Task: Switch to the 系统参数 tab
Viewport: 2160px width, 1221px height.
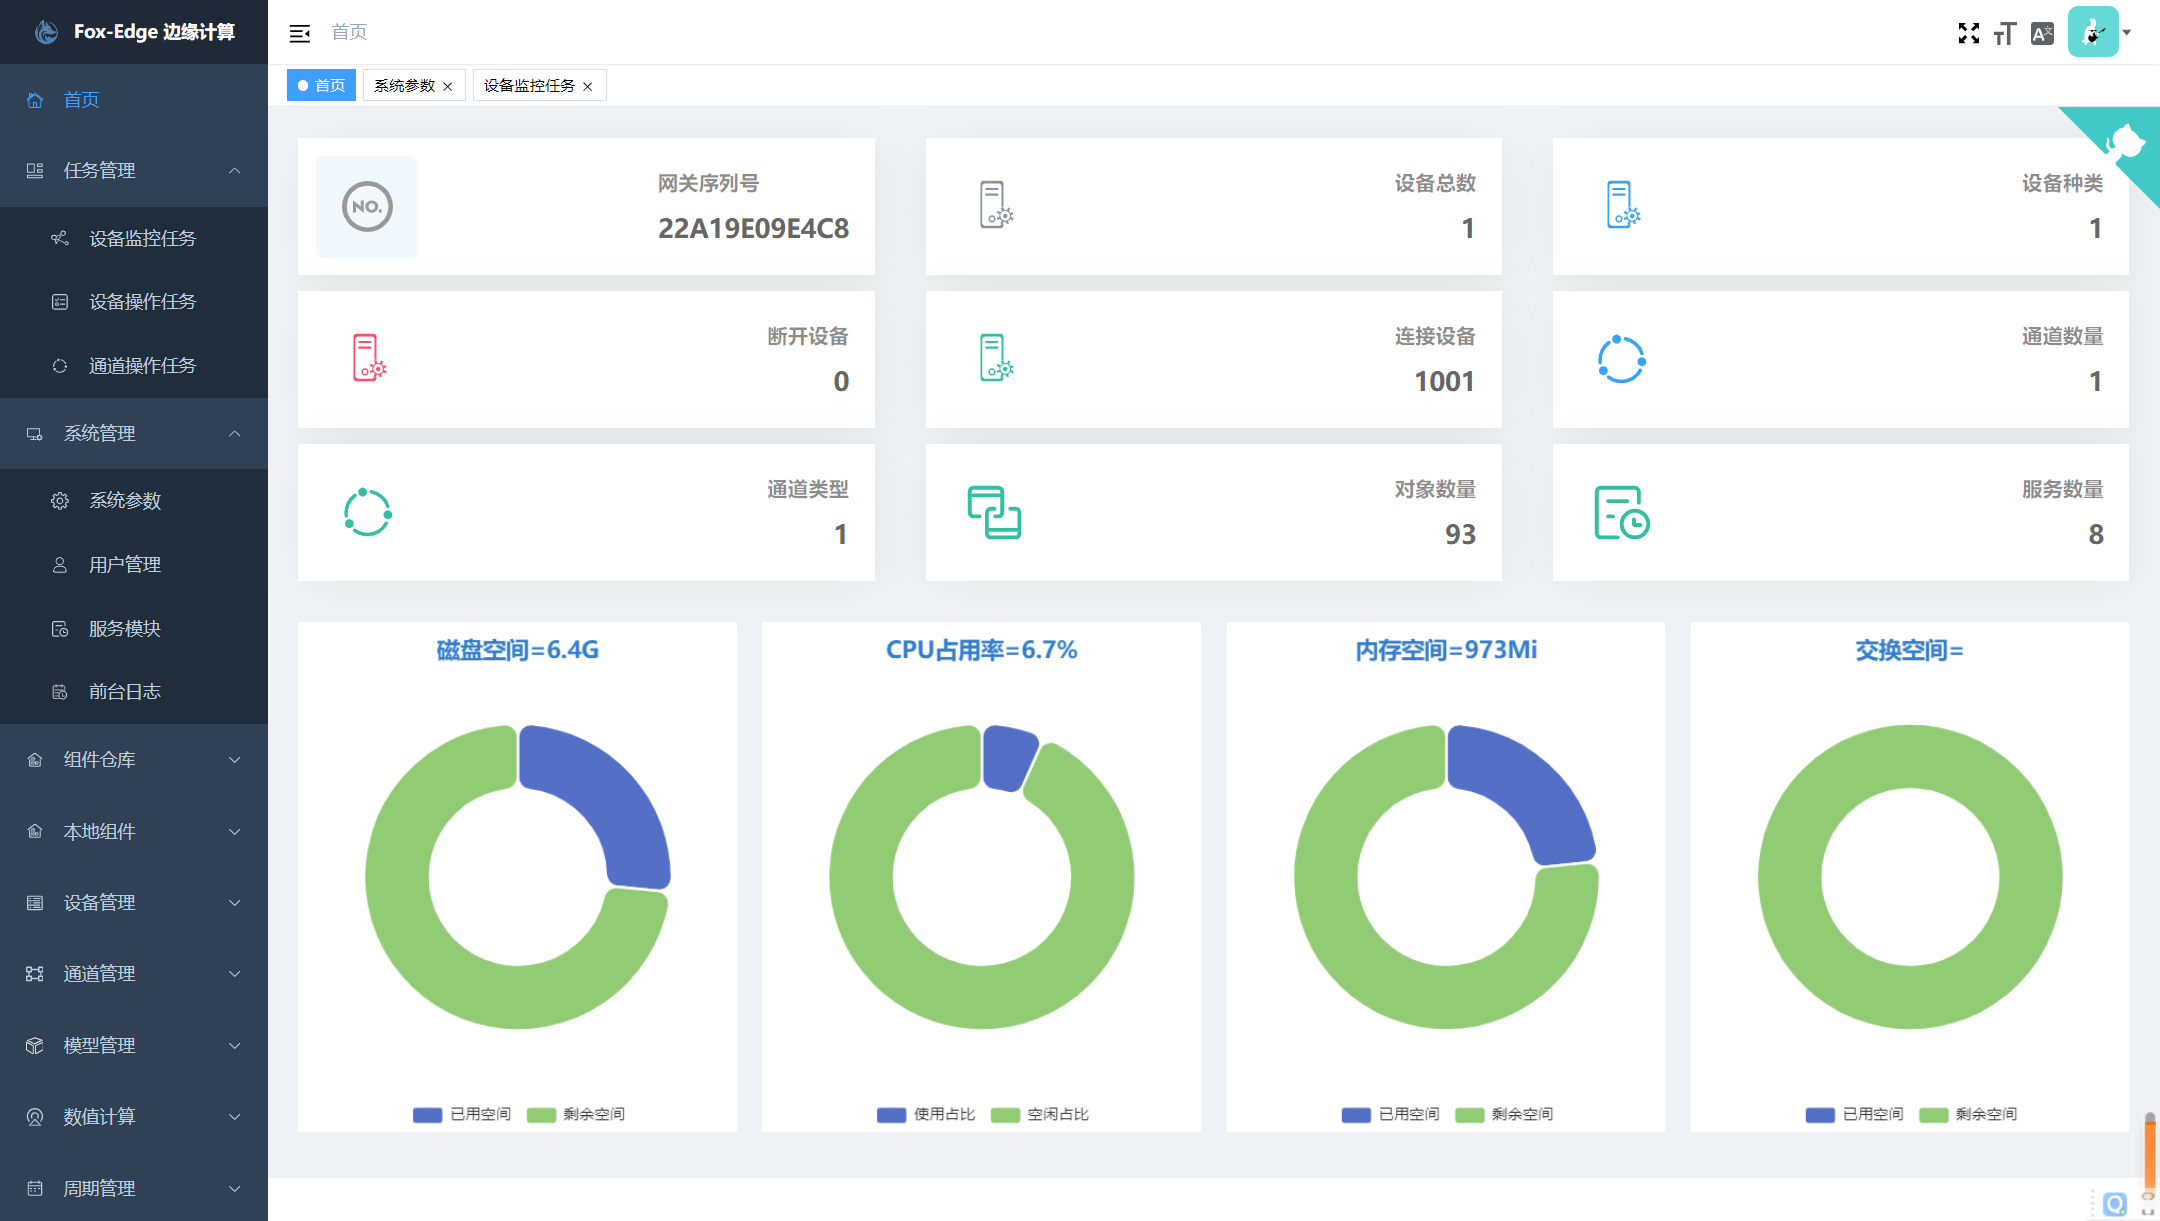Action: [x=404, y=86]
